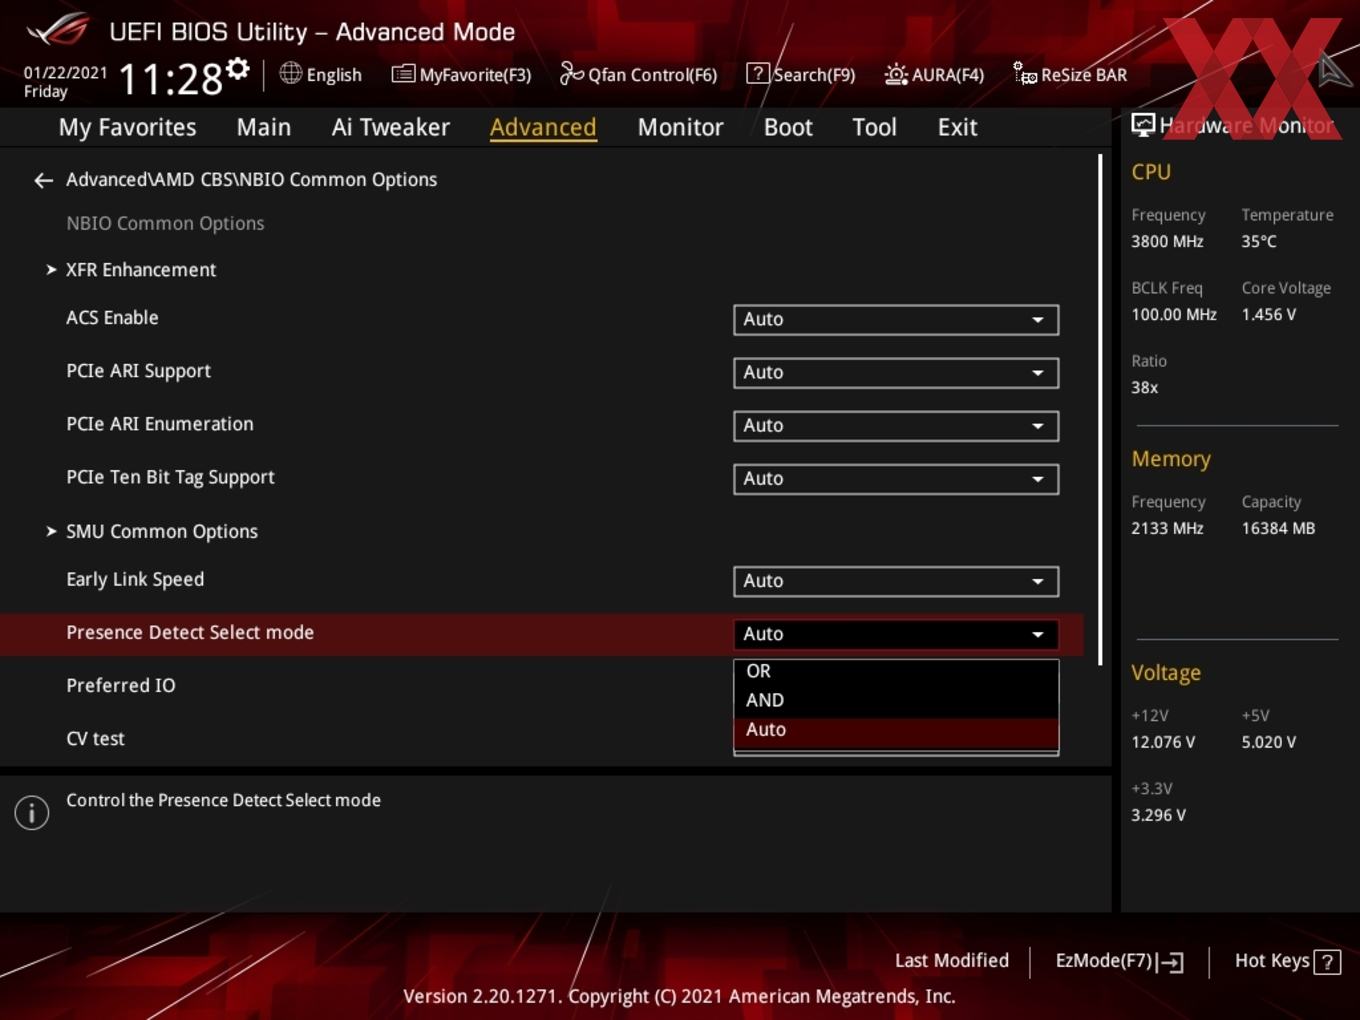
Task: Click the settings list vertical scrollbar
Action: tap(1100, 410)
